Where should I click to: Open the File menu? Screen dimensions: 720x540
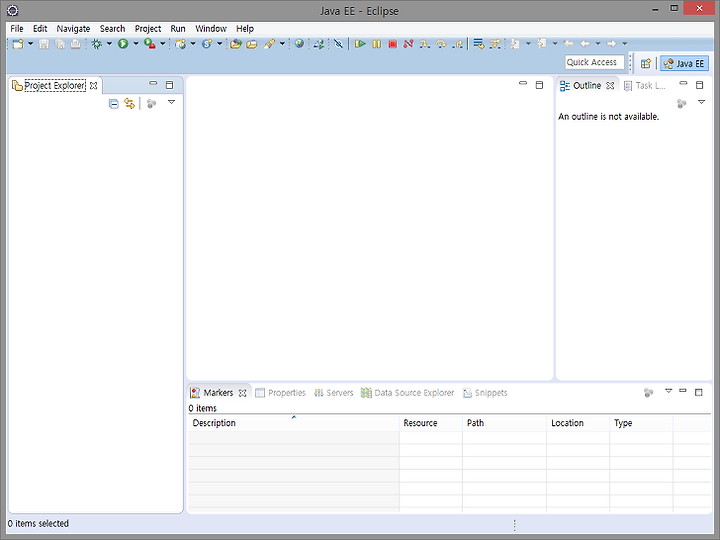click(x=17, y=28)
